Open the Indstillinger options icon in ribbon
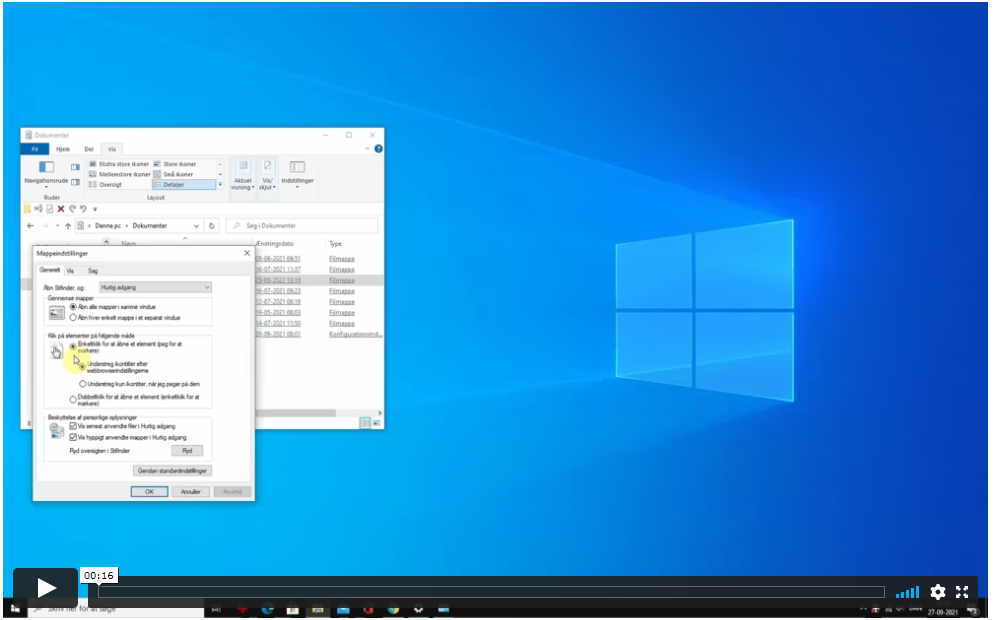The image size is (994, 620). tap(297, 167)
